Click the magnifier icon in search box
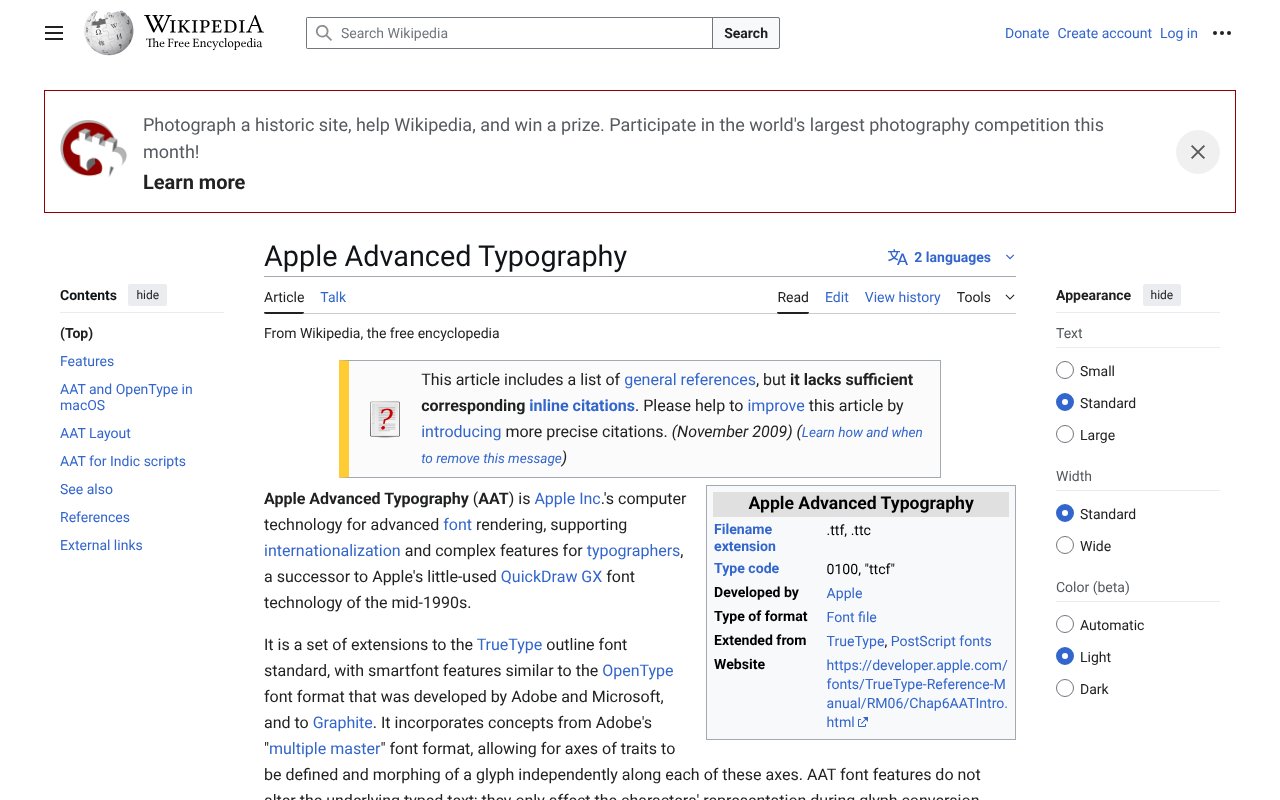 (x=323, y=33)
